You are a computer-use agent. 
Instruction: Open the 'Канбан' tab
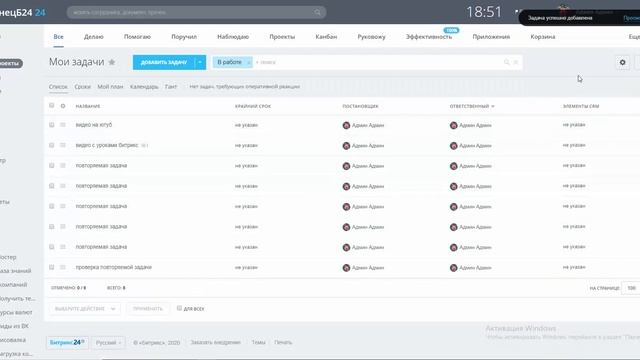(326, 37)
